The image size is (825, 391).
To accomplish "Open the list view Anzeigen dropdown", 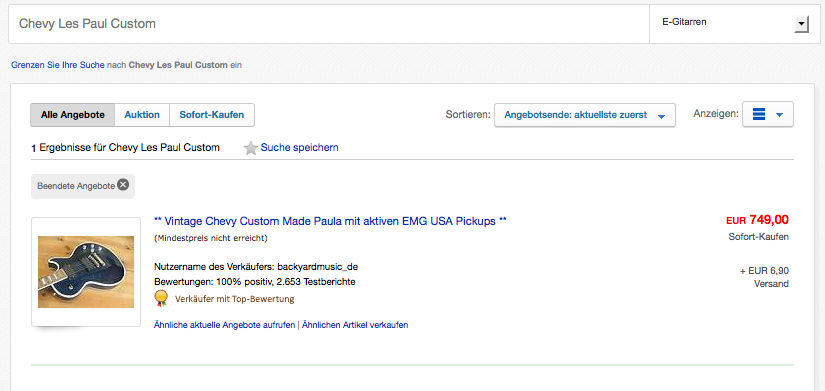I will (768, 114).
